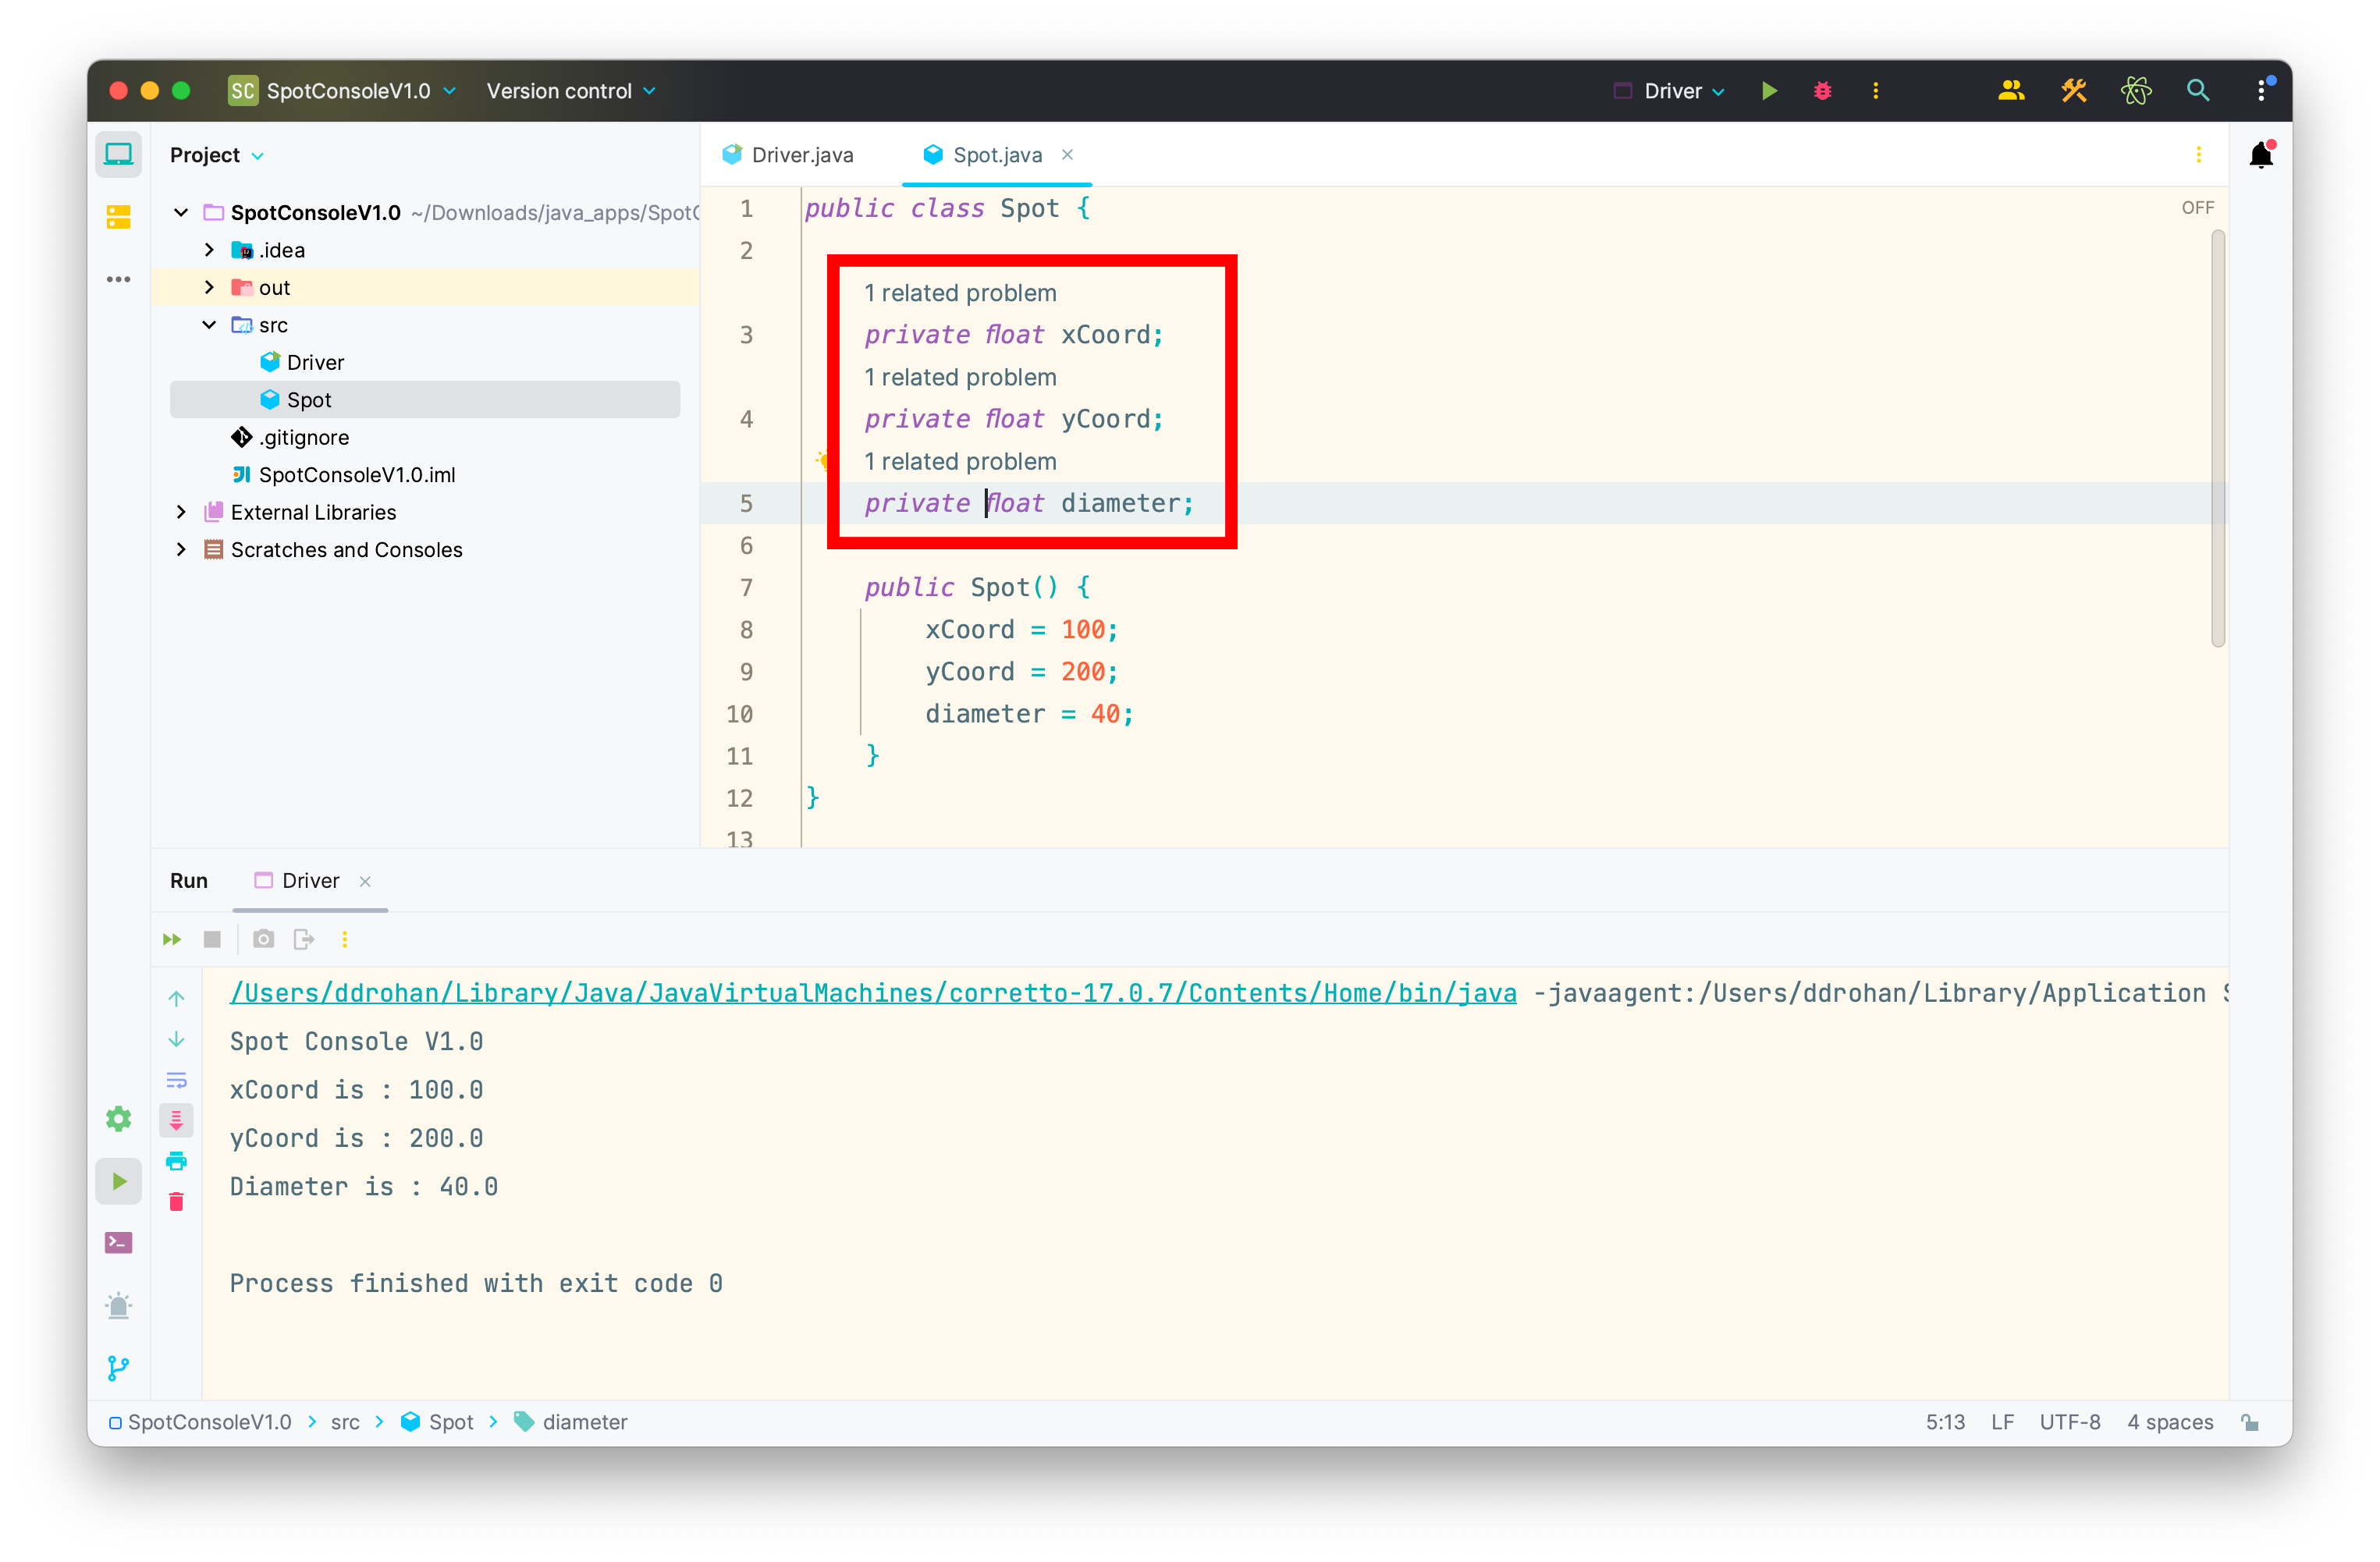2380x1562 pixels.
Task: Open the Code With Me people icon
Action: click(x=2010, y=91)
